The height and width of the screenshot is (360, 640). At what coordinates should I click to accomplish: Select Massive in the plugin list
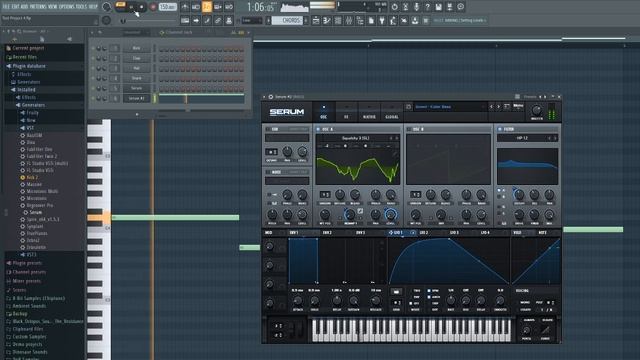click(34, 184)
